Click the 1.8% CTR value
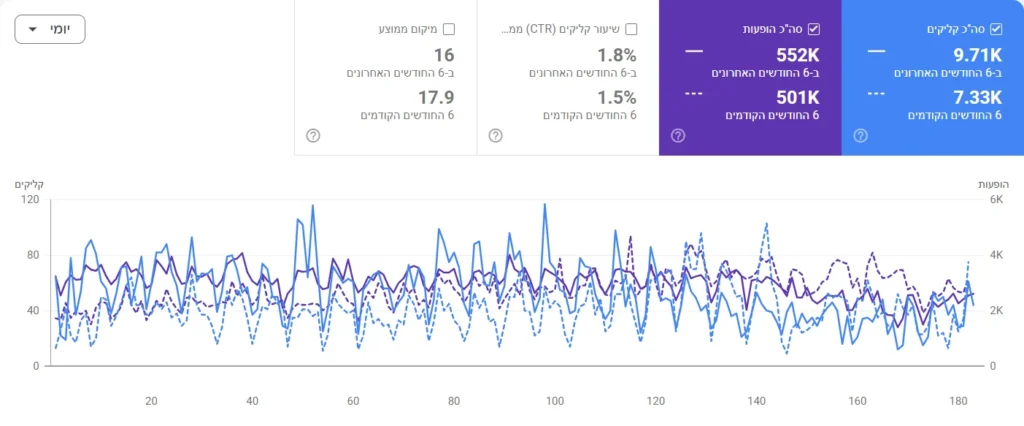Image resolution: width=1024 pixels, height=426 pixels. [617, 55]
